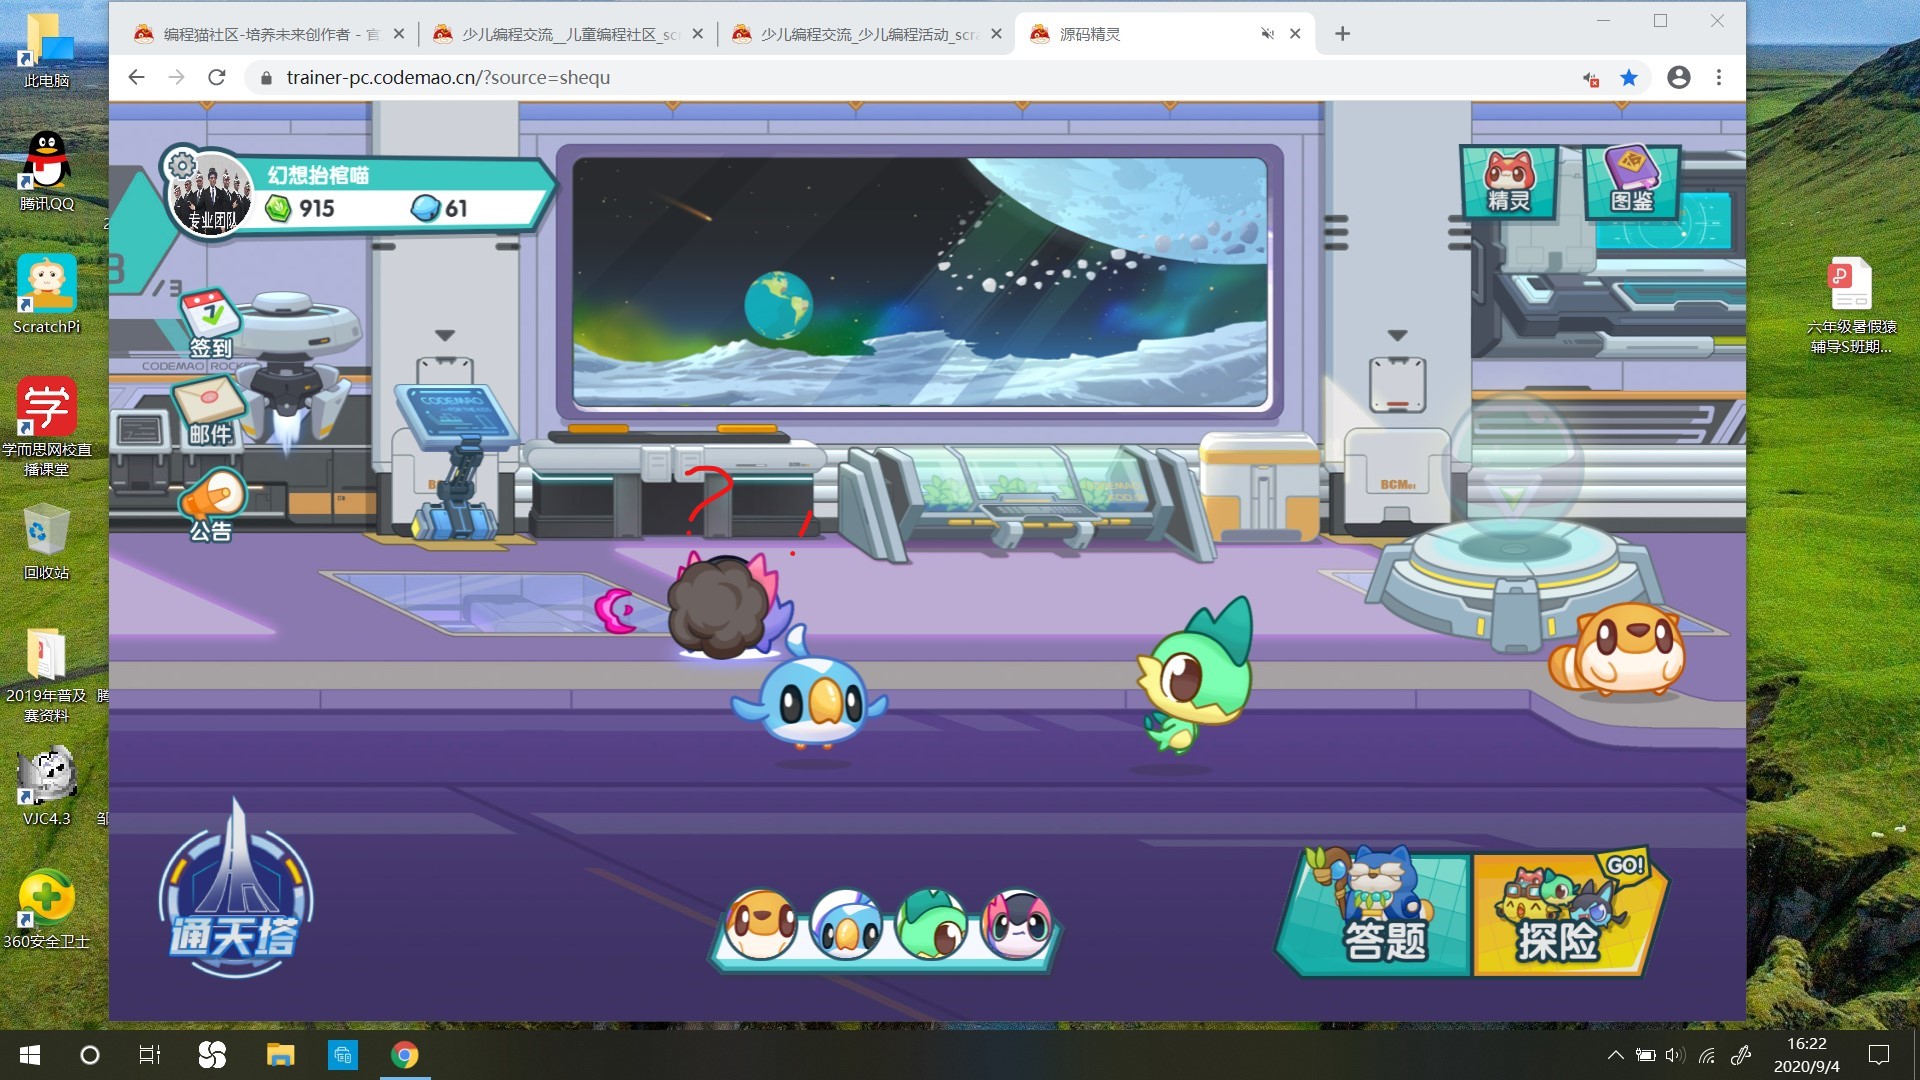Select the 腾讯QQ desktop icon

point(47,172)
